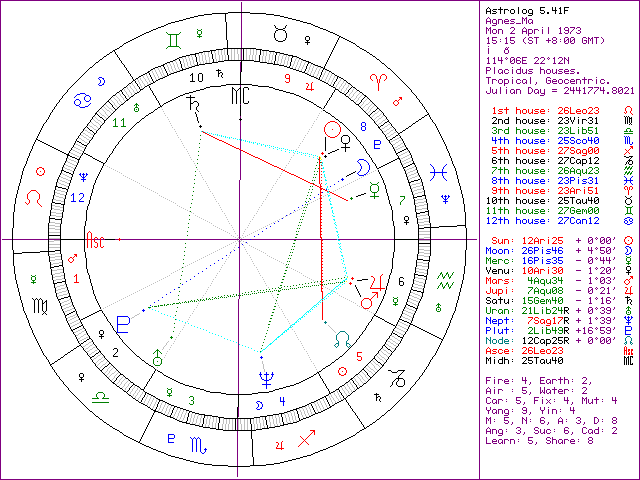The width and height of the screenshot is (640, 480).
Task: Select the Sun symbol in the chart wheel
Action: coord(331,130)
